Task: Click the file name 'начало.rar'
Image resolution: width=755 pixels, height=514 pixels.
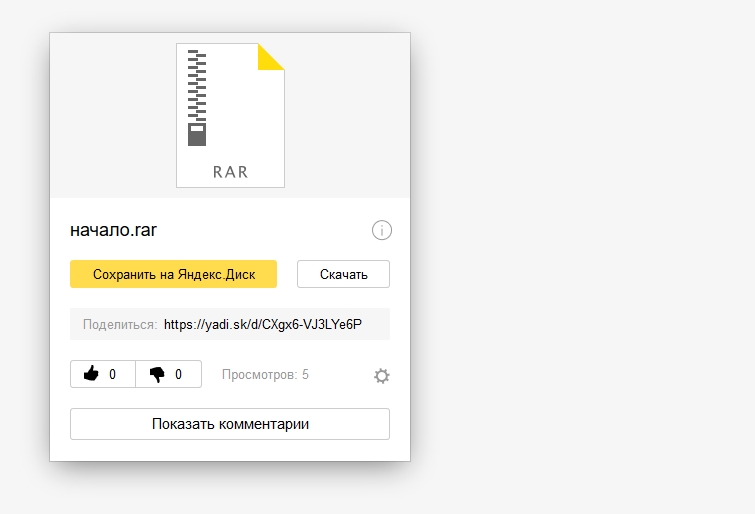Action: pyautogui.click(x=114, y=230)
